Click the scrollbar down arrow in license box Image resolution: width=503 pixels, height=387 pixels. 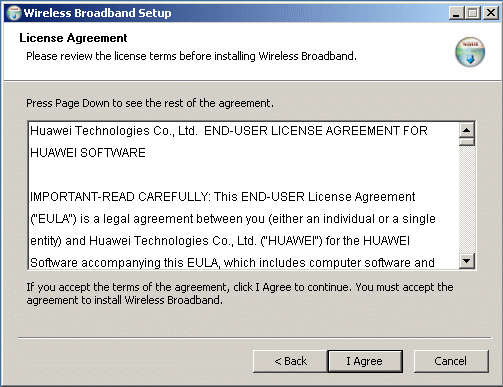[467, 261]
